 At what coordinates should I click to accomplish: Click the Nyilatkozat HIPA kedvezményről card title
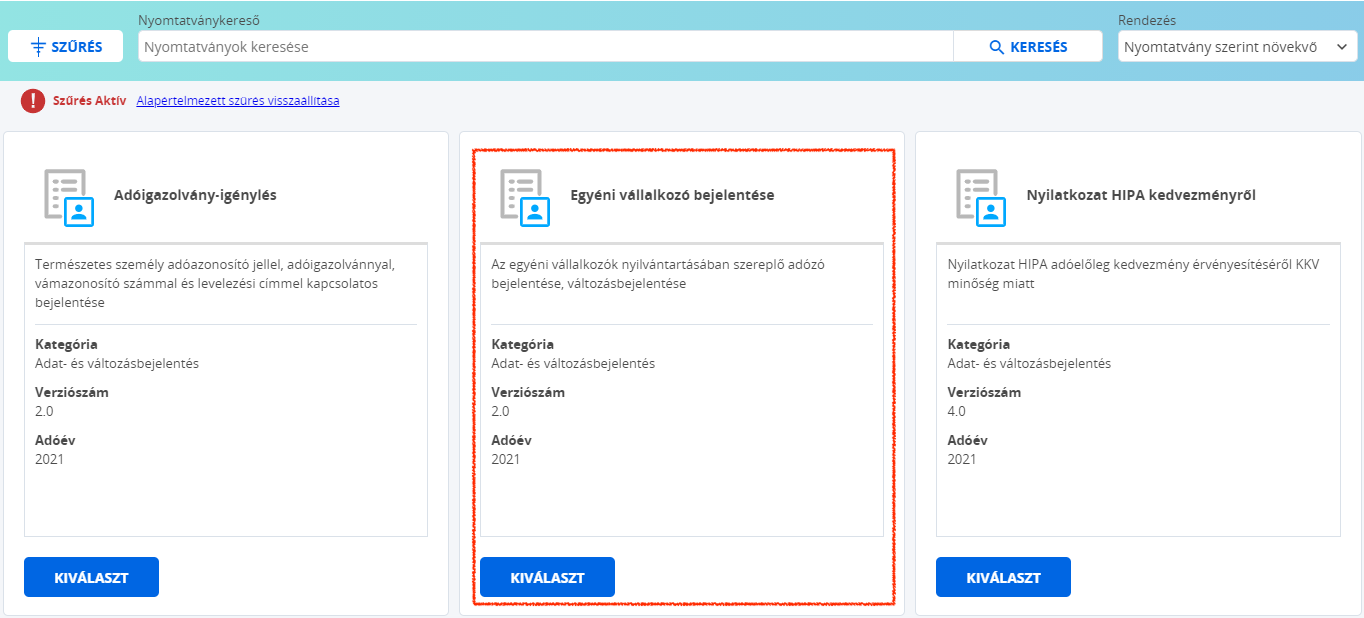click(1141, 195)
